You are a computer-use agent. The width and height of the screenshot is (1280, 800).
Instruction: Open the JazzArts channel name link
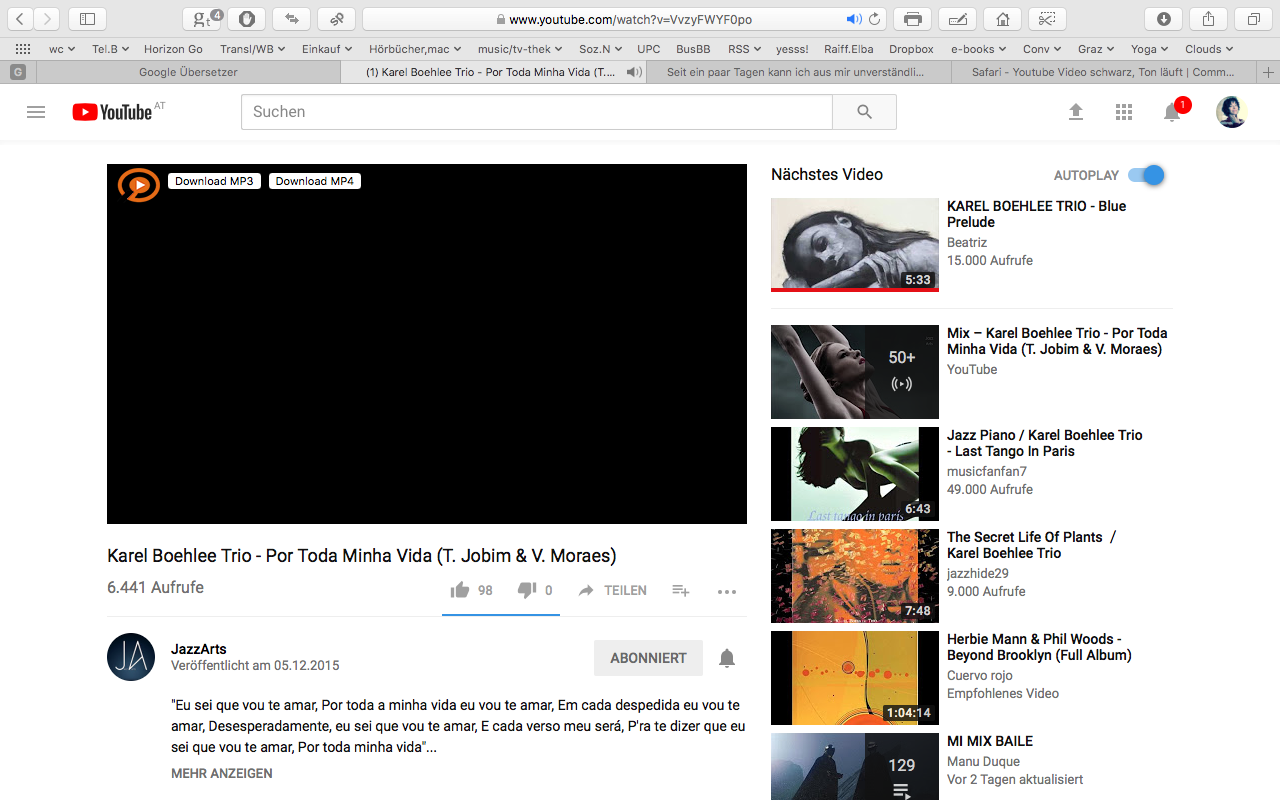pos(199,649)
